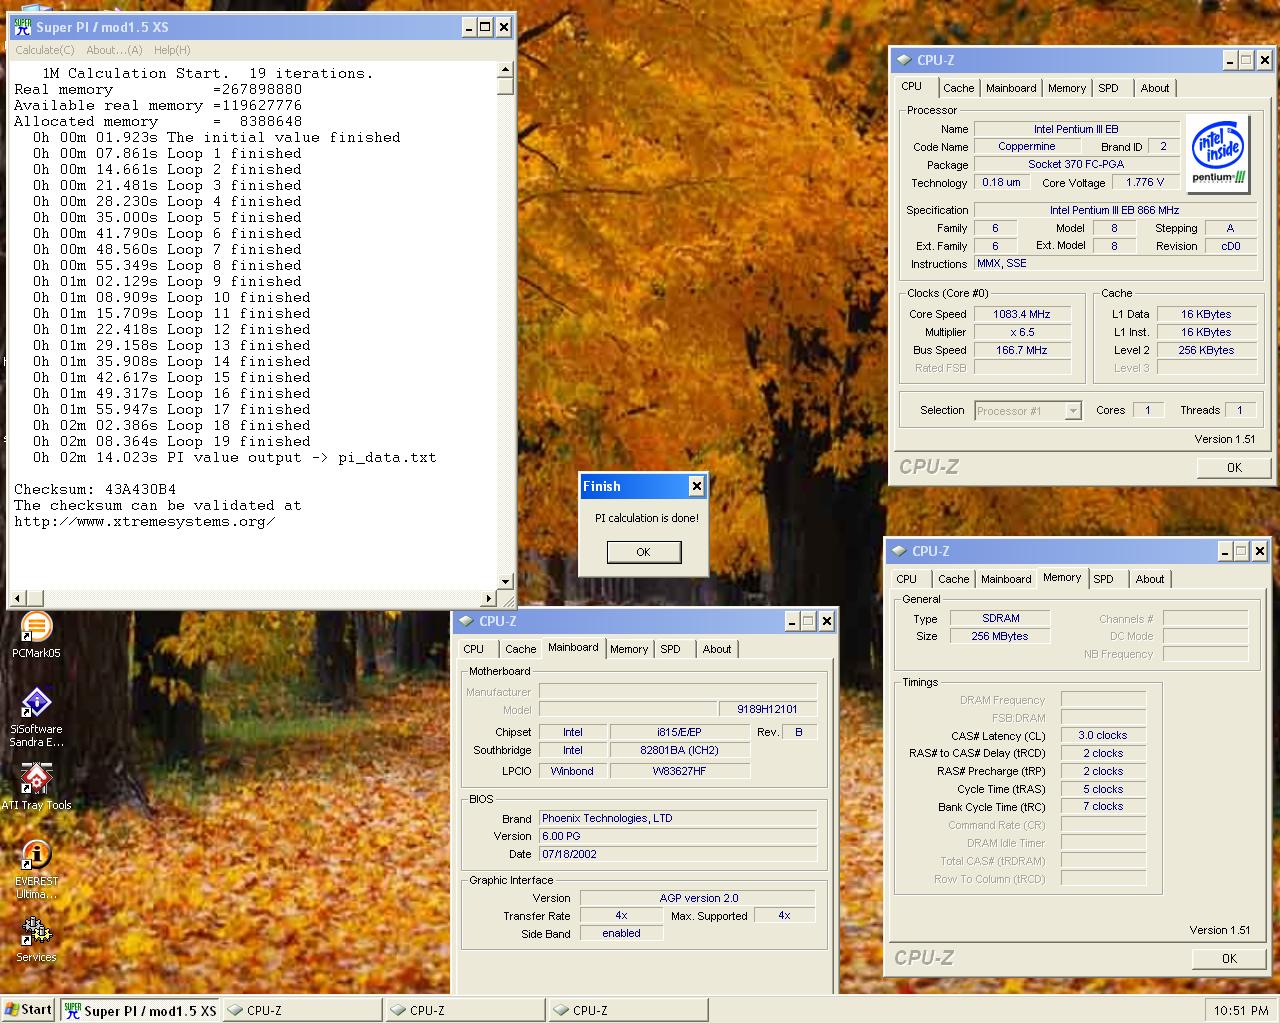Screen dimensions: 1280x1024
Task: Select About tab in the CPU-Z Memory window
Action: (1150, 579)
